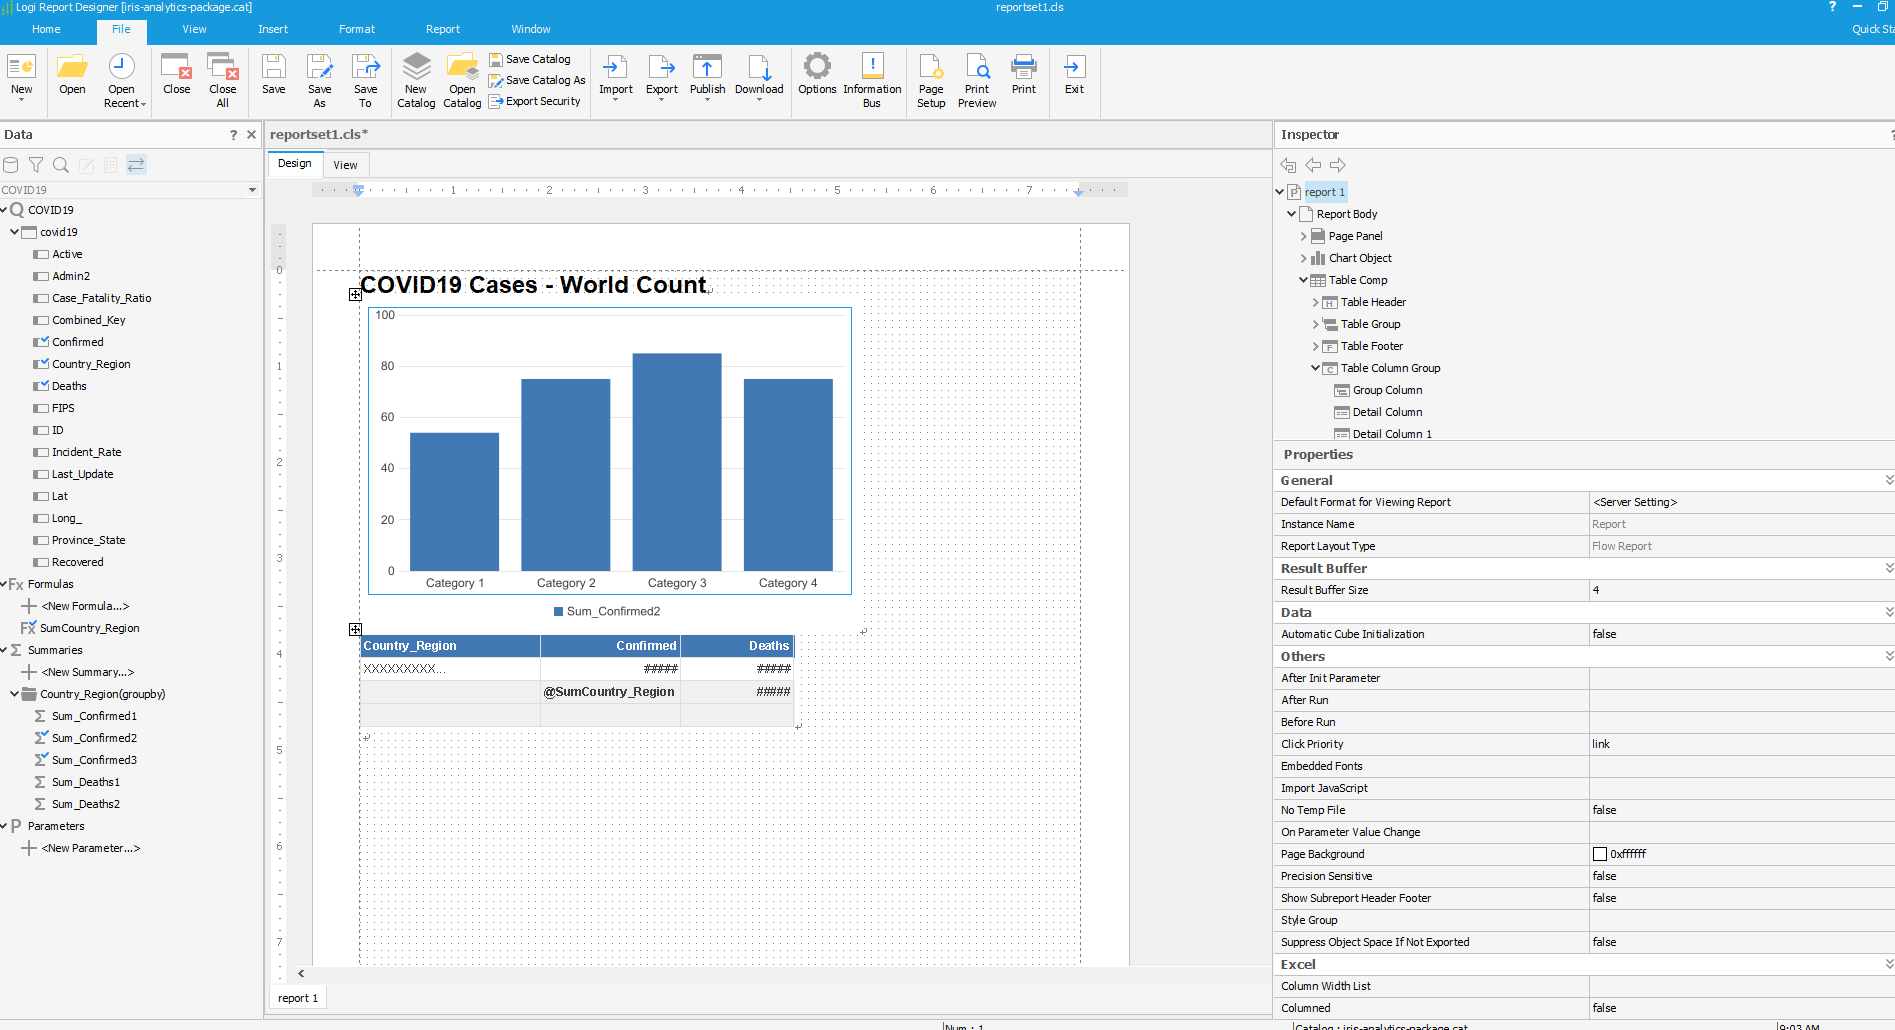The height and width of the screenshot is (1030, 1895).
Task: Toggle the swap arrows button in Data panel
Action: pyautogui.click(x=136, y=165)
